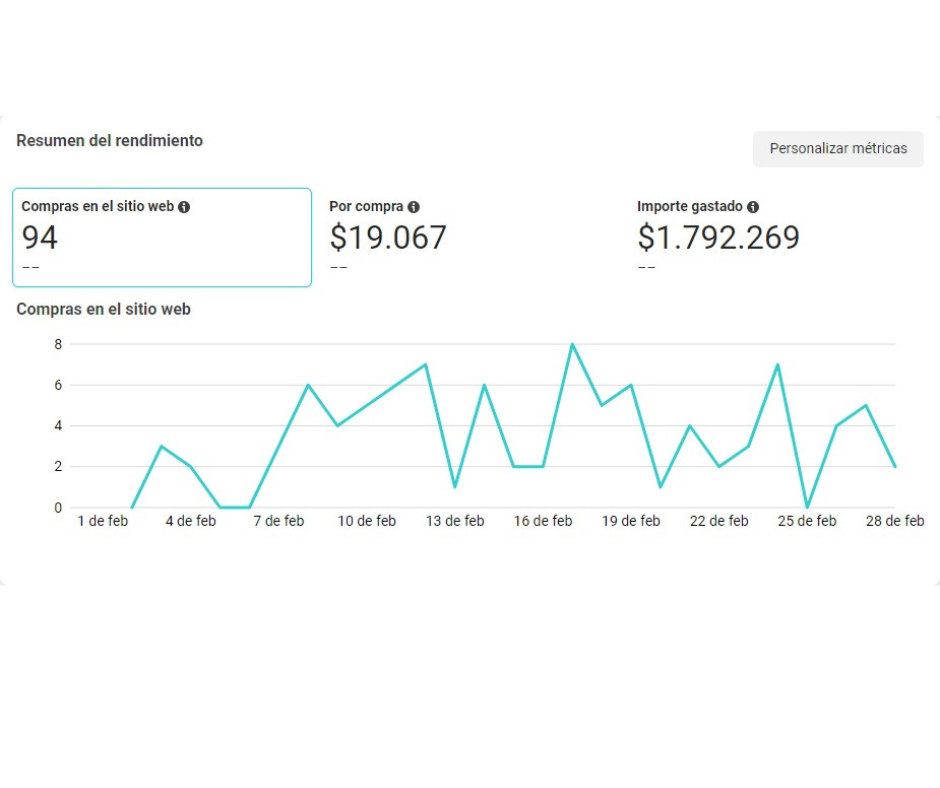Image resolution: width=940 pixels, height=788 pixels.
Task: Click info icon next to Importe gastado
Action: (752, 207)
